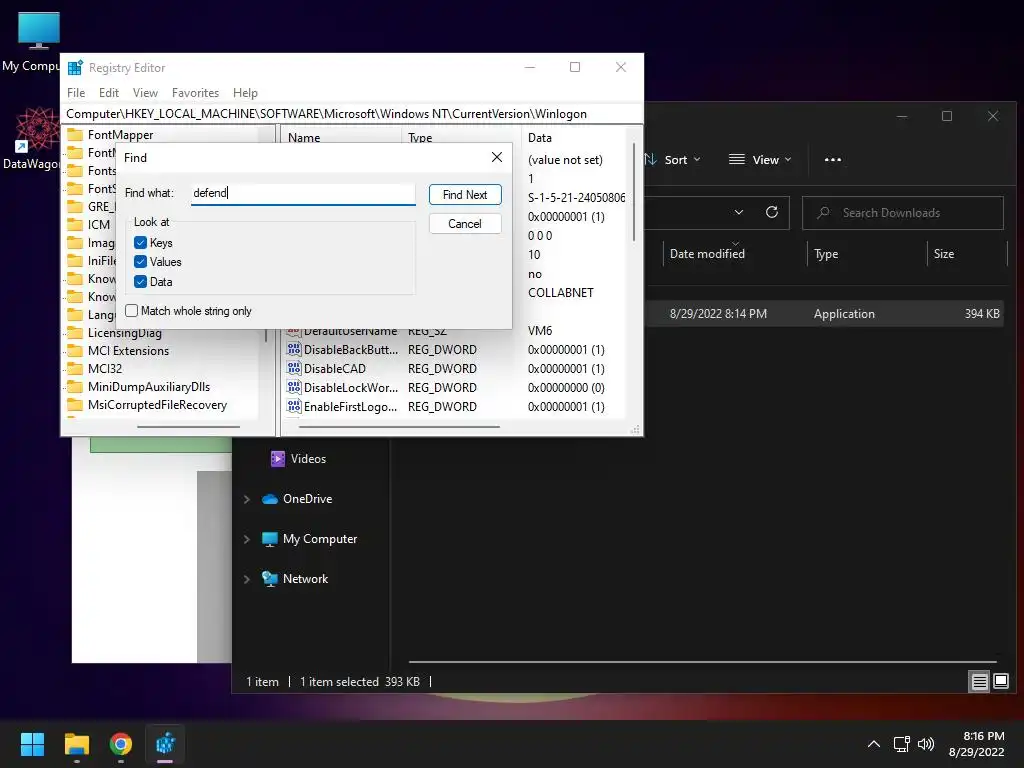
Task: Click the Registry Editor title icon
Action: tap(75, 67)
